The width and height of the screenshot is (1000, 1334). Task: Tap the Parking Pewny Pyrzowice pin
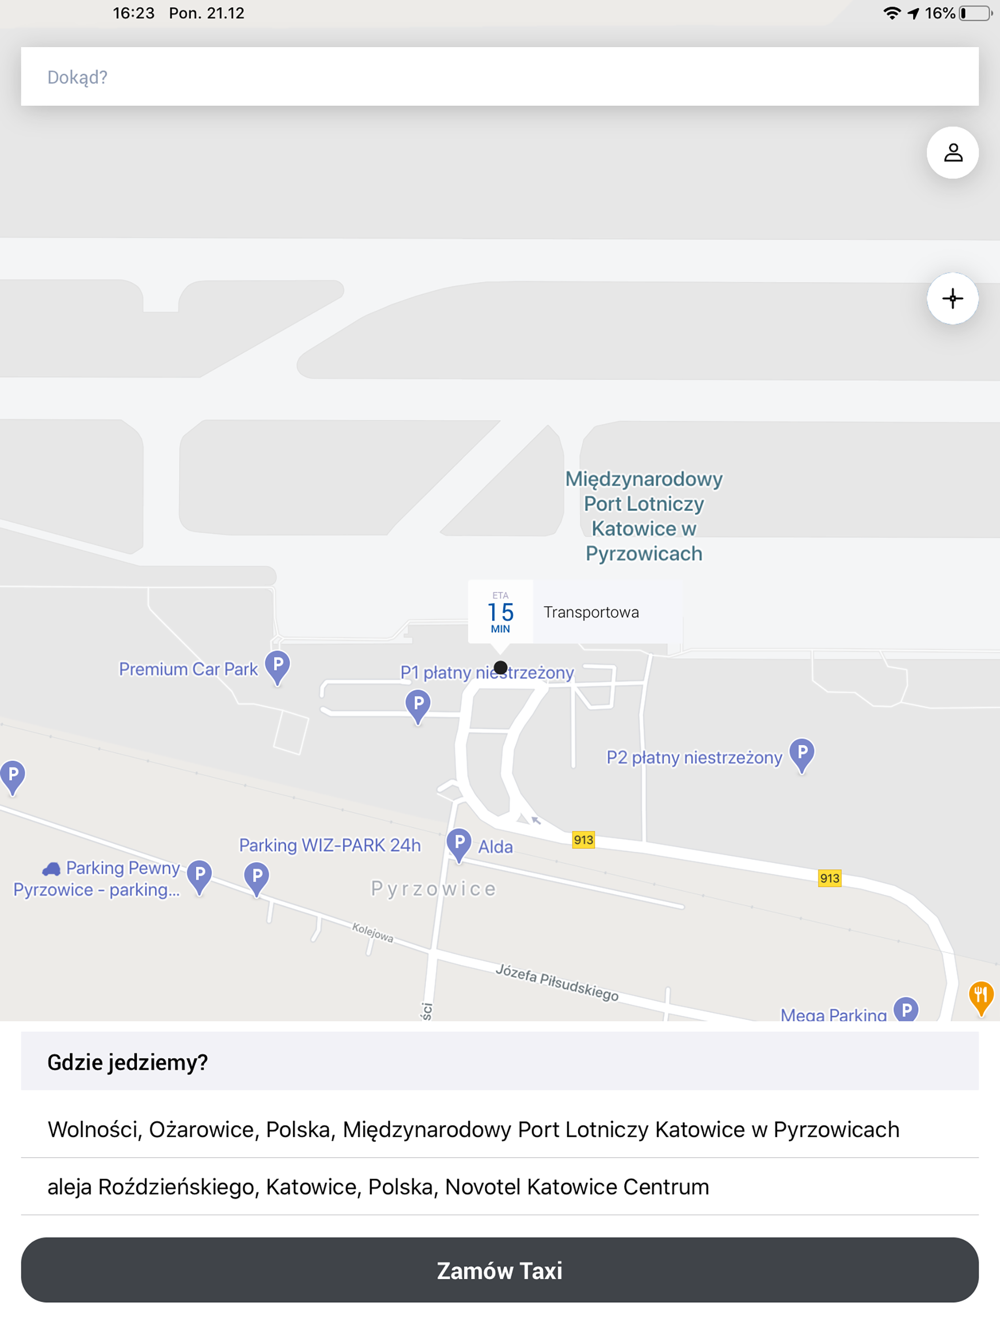[199, 877]
